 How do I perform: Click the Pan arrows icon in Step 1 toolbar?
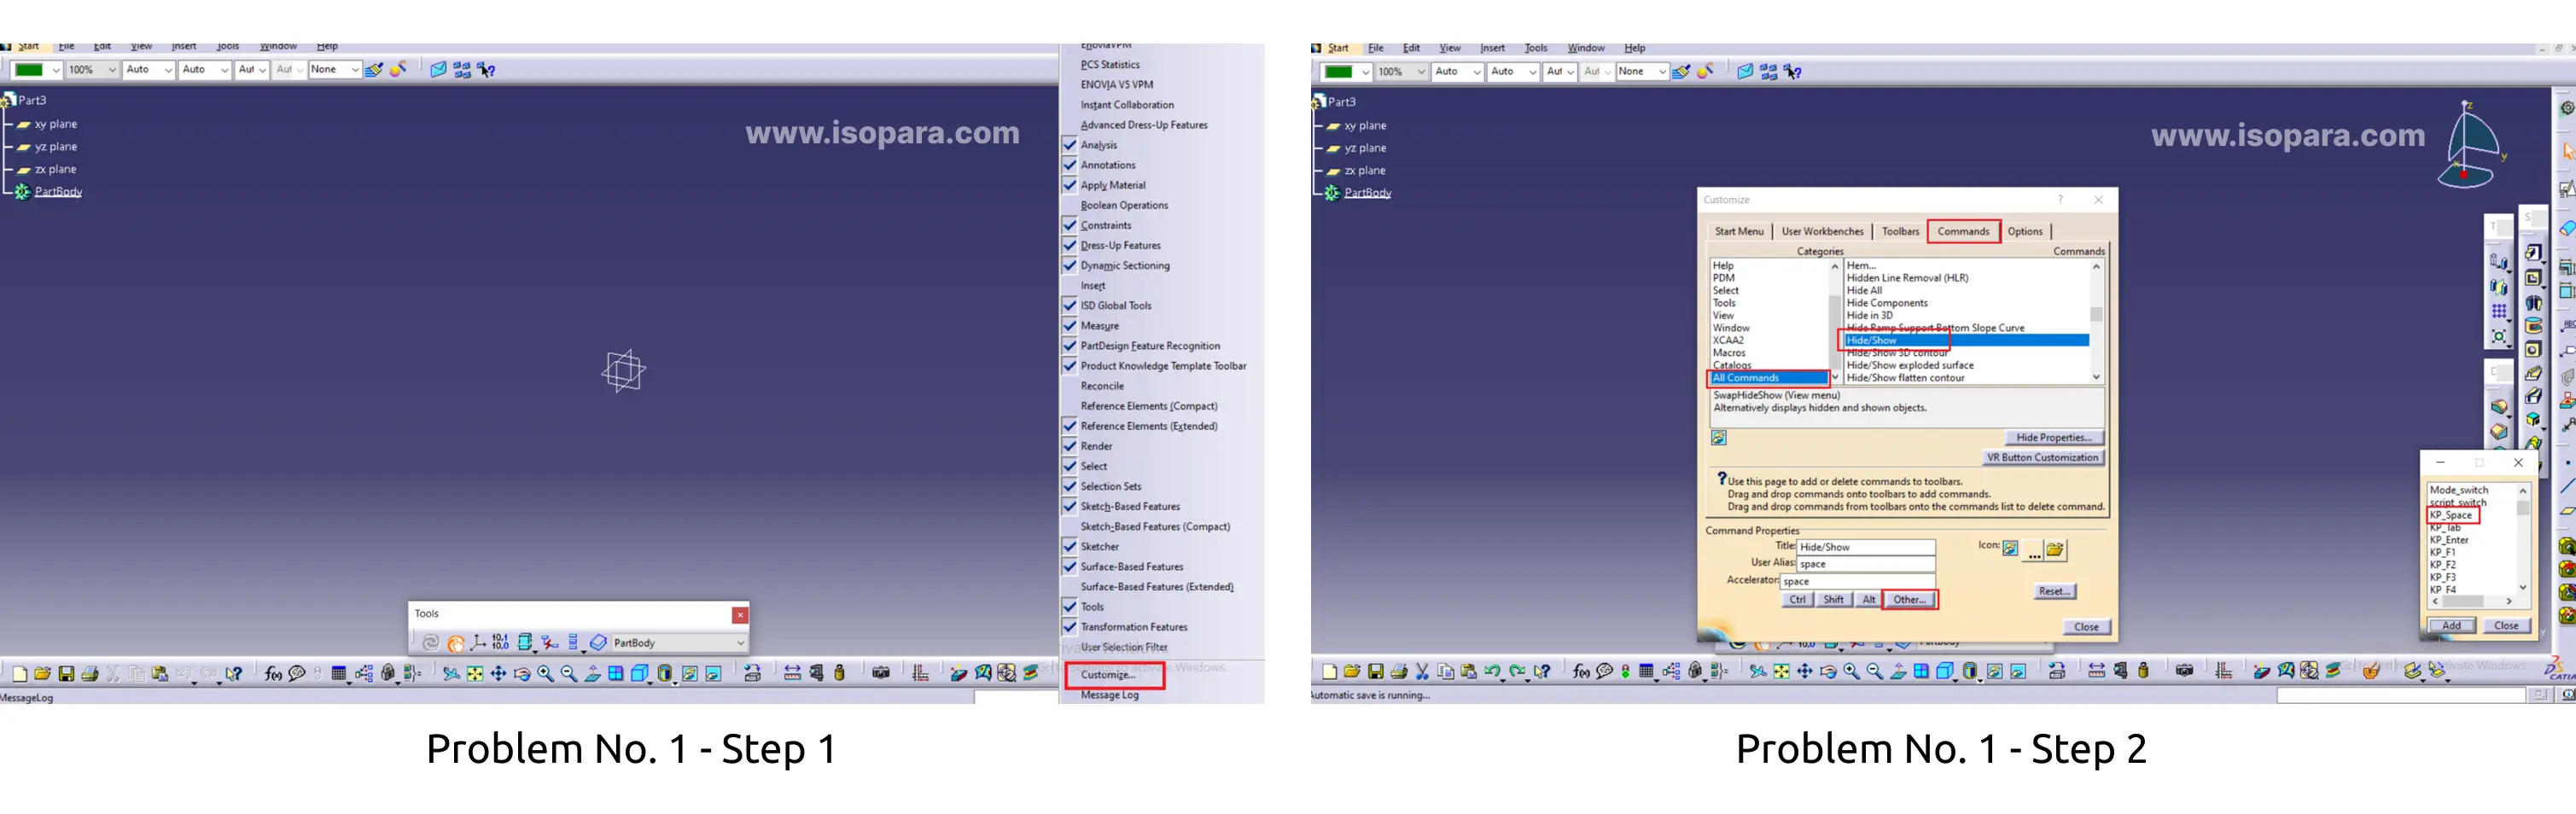498,674
